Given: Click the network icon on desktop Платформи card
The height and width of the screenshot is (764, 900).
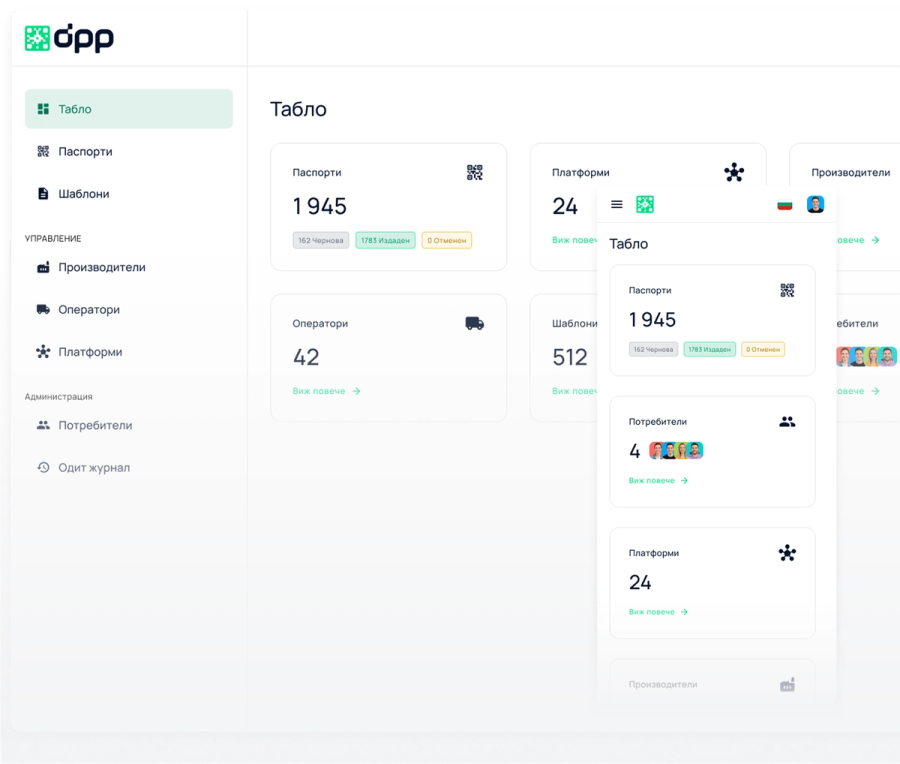Looking at the screenshot, I should (x=734, y=172).
